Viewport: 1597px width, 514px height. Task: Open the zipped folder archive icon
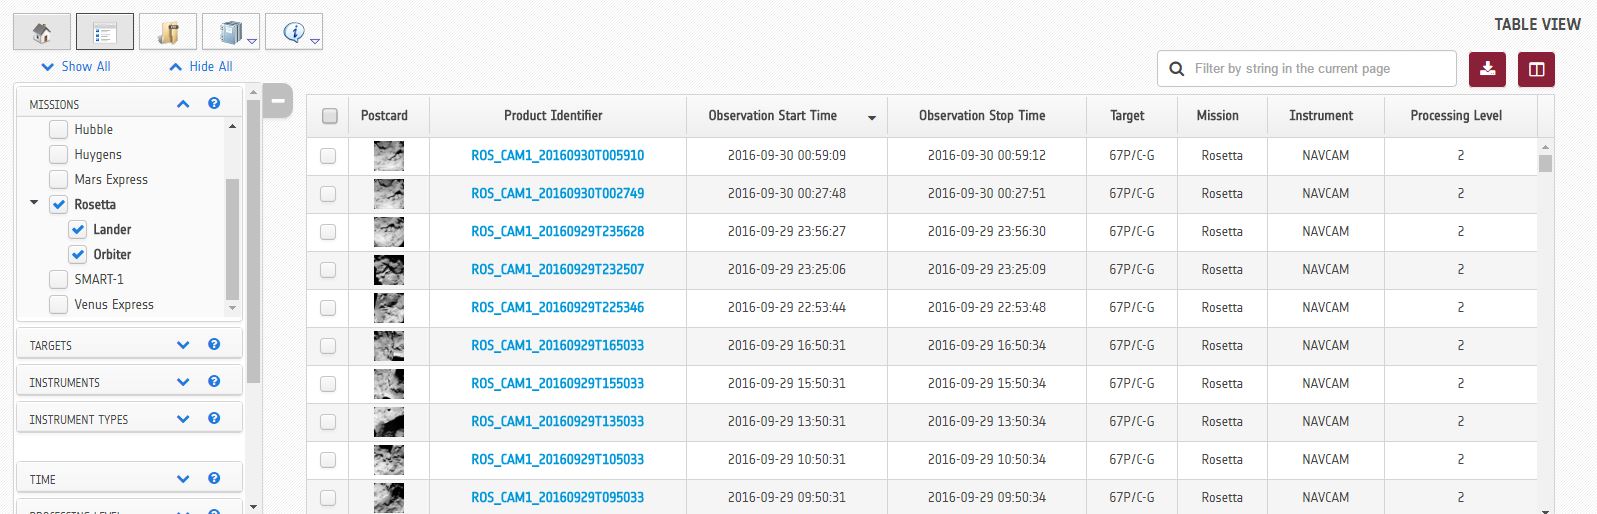pos(168,33)
